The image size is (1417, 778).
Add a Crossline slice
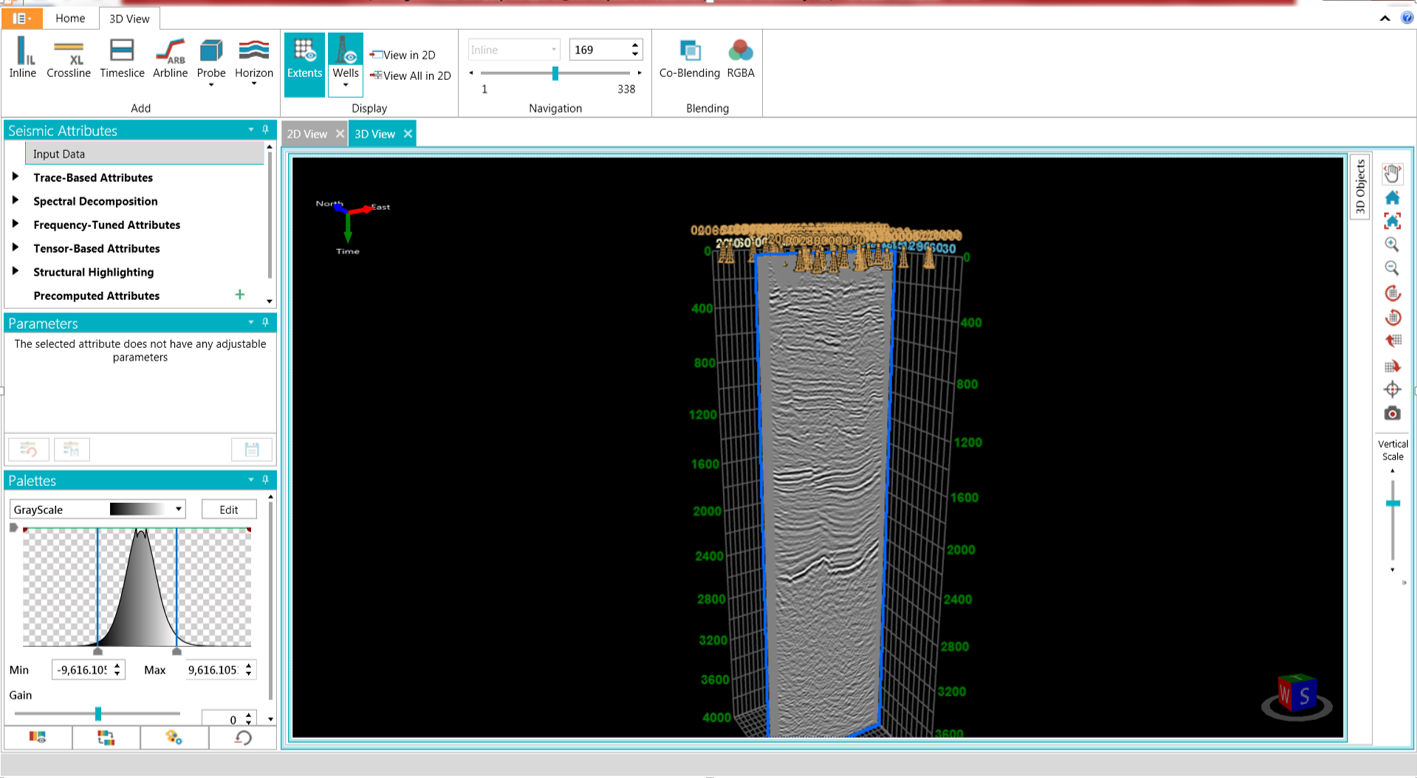pyautogui.click(x=68, y=58)
